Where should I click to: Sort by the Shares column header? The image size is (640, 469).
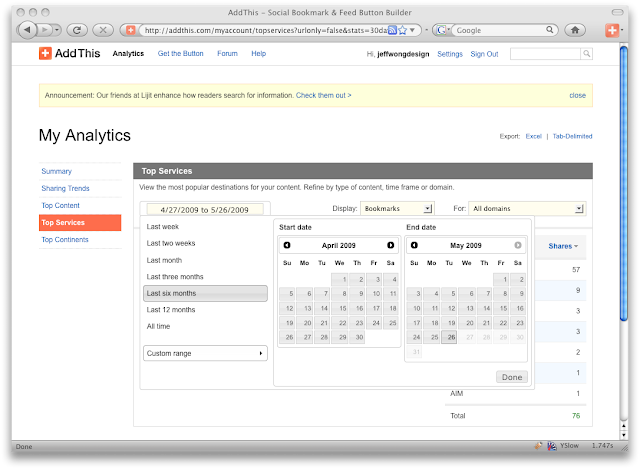click(x=563, y=245)
